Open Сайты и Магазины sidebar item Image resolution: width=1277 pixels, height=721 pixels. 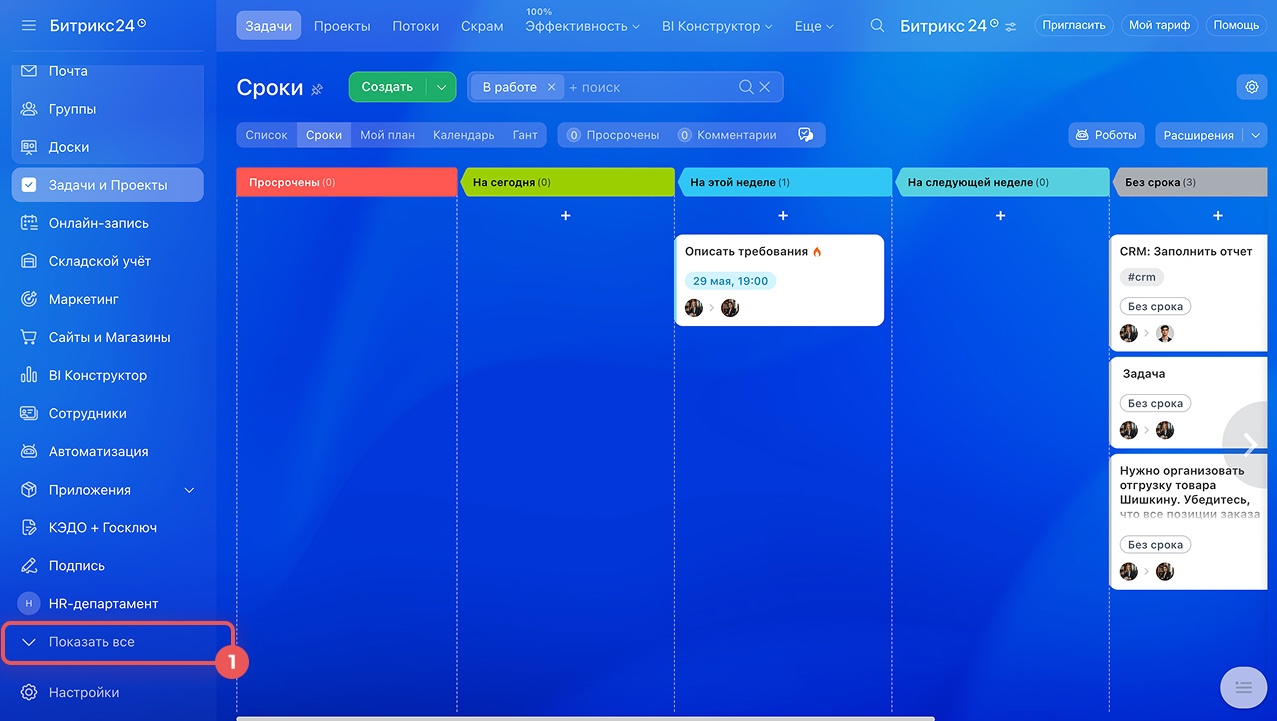[x=107, y=337]
